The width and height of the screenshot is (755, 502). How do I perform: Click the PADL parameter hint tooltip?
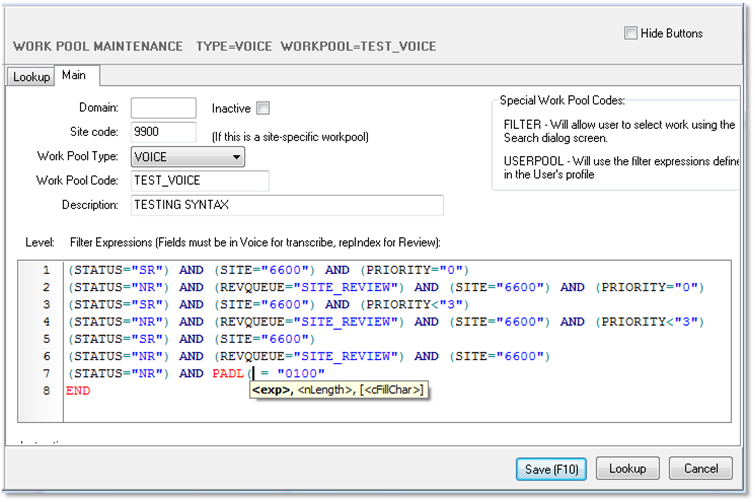(x=338, y=390)
